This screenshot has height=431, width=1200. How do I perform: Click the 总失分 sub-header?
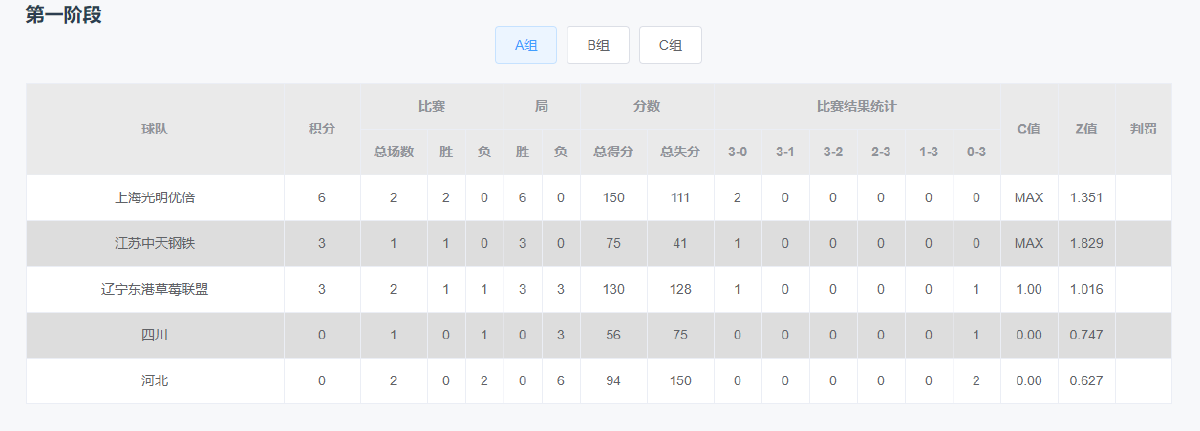click(680, 152)
